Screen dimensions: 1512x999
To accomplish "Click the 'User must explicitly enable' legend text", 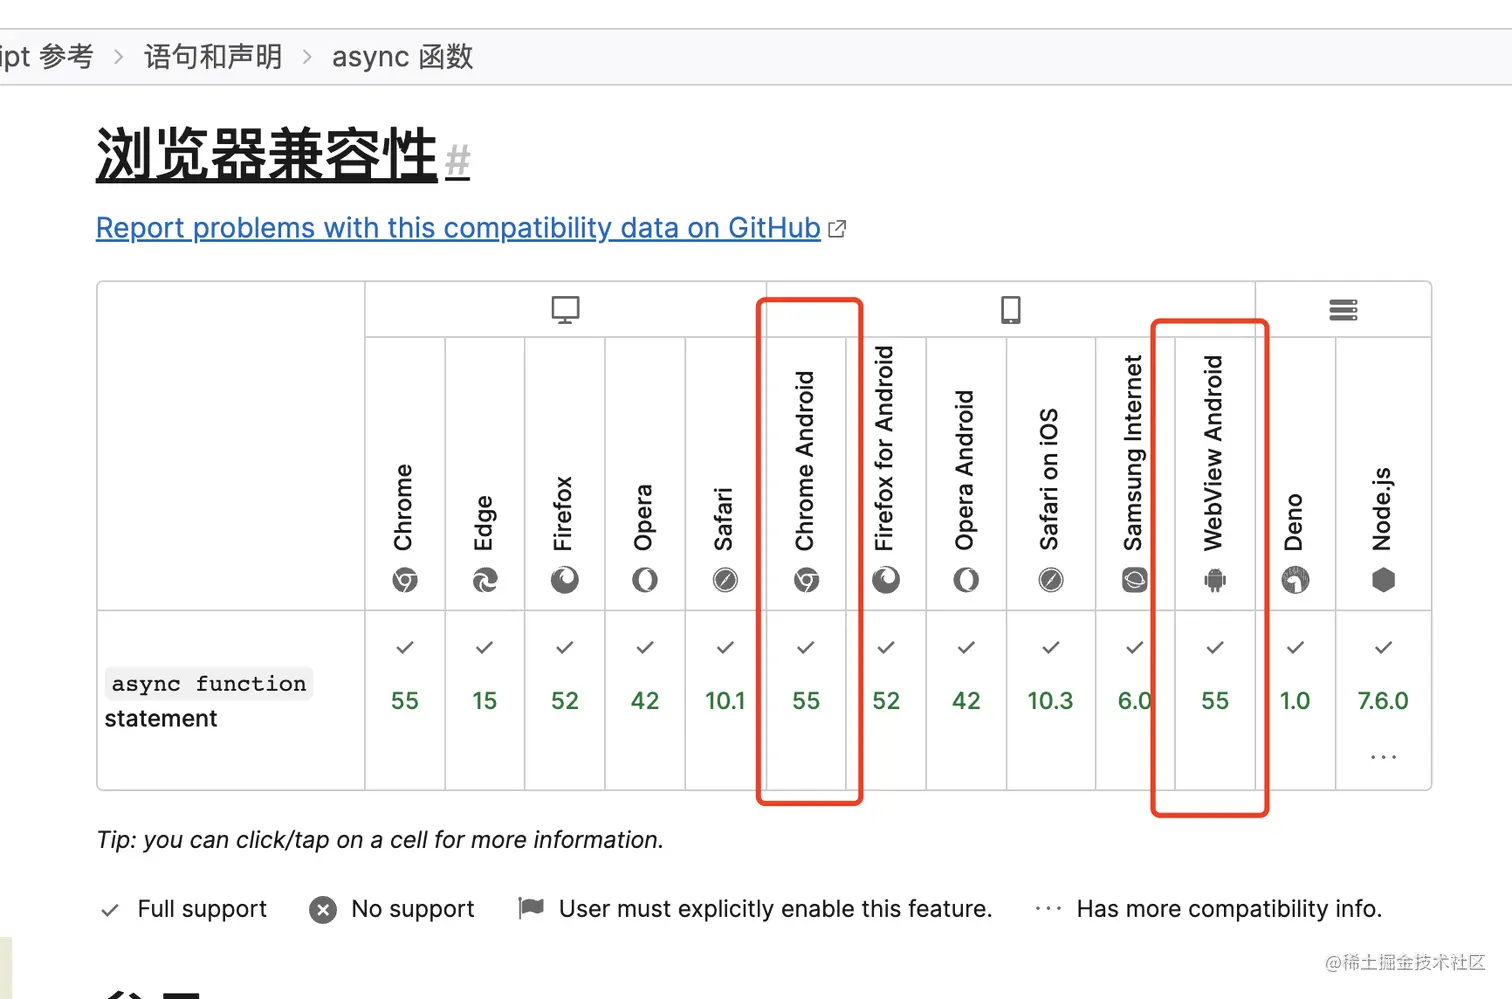I will pyautogui.click(x=775, y=909).
